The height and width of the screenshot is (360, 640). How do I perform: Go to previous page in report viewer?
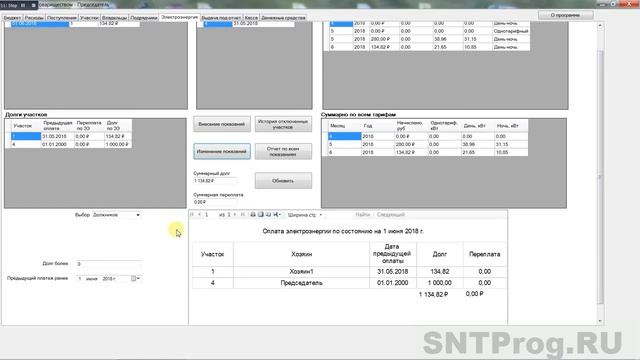click(200, 214)
